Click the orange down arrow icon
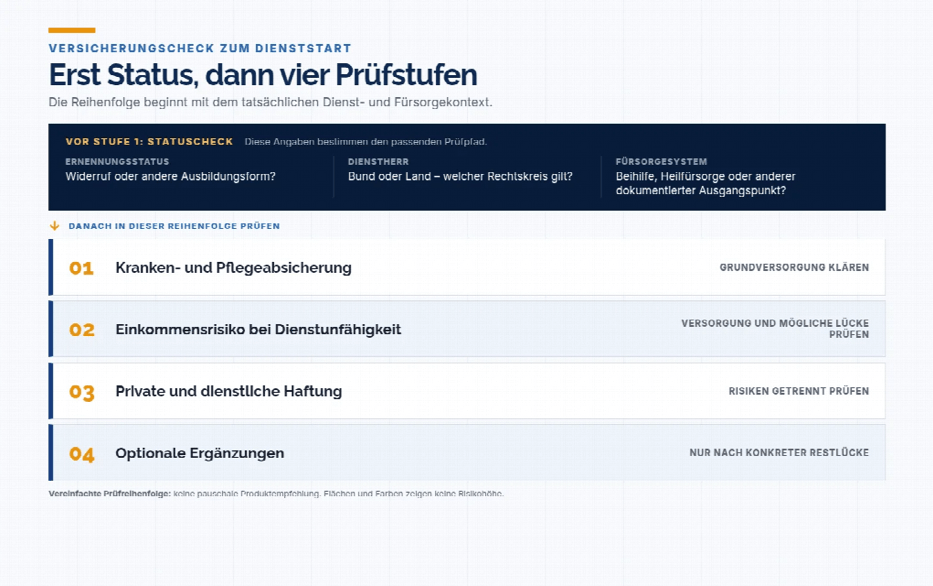Image resolution: width=933 pixels, height=586 pixels. click(x=54, y=226)
